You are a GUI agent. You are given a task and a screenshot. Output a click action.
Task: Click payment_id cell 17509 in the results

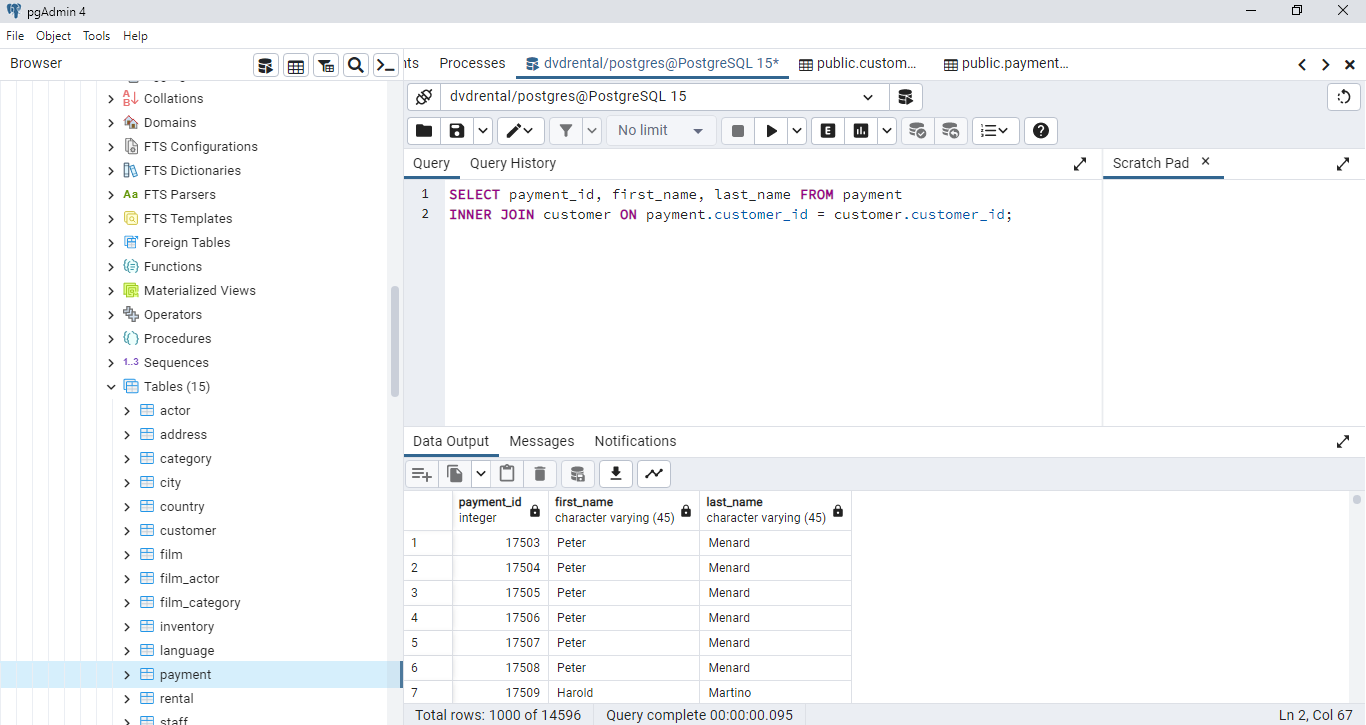click(x=501, y=693)
